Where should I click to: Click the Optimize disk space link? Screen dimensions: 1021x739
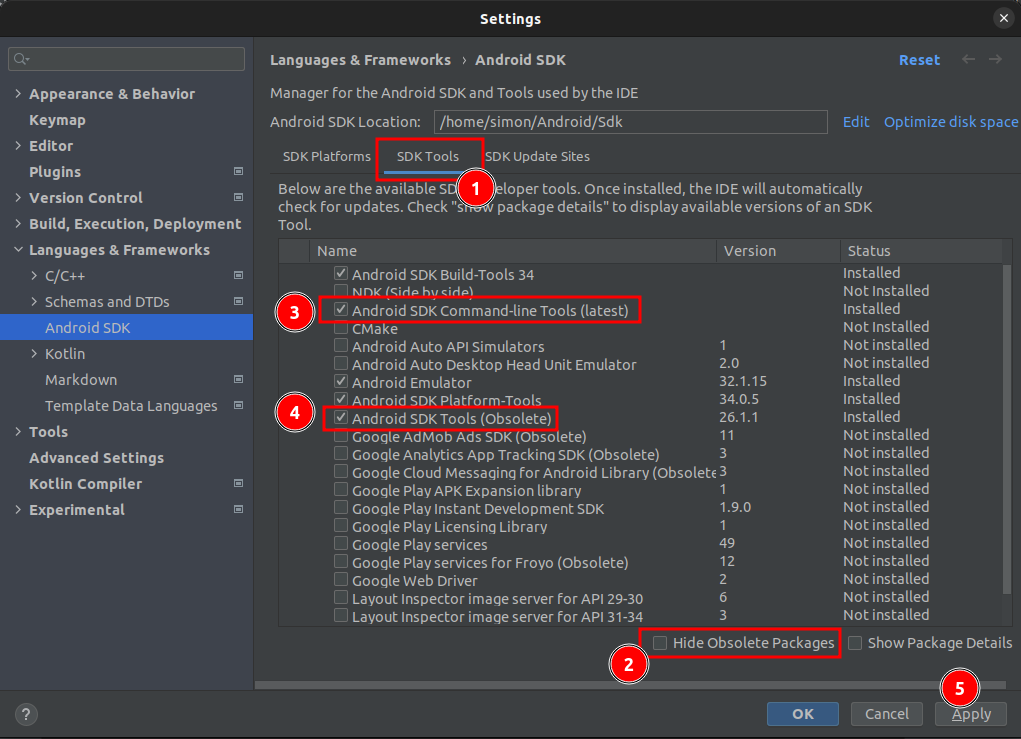[x=950, y=122]
